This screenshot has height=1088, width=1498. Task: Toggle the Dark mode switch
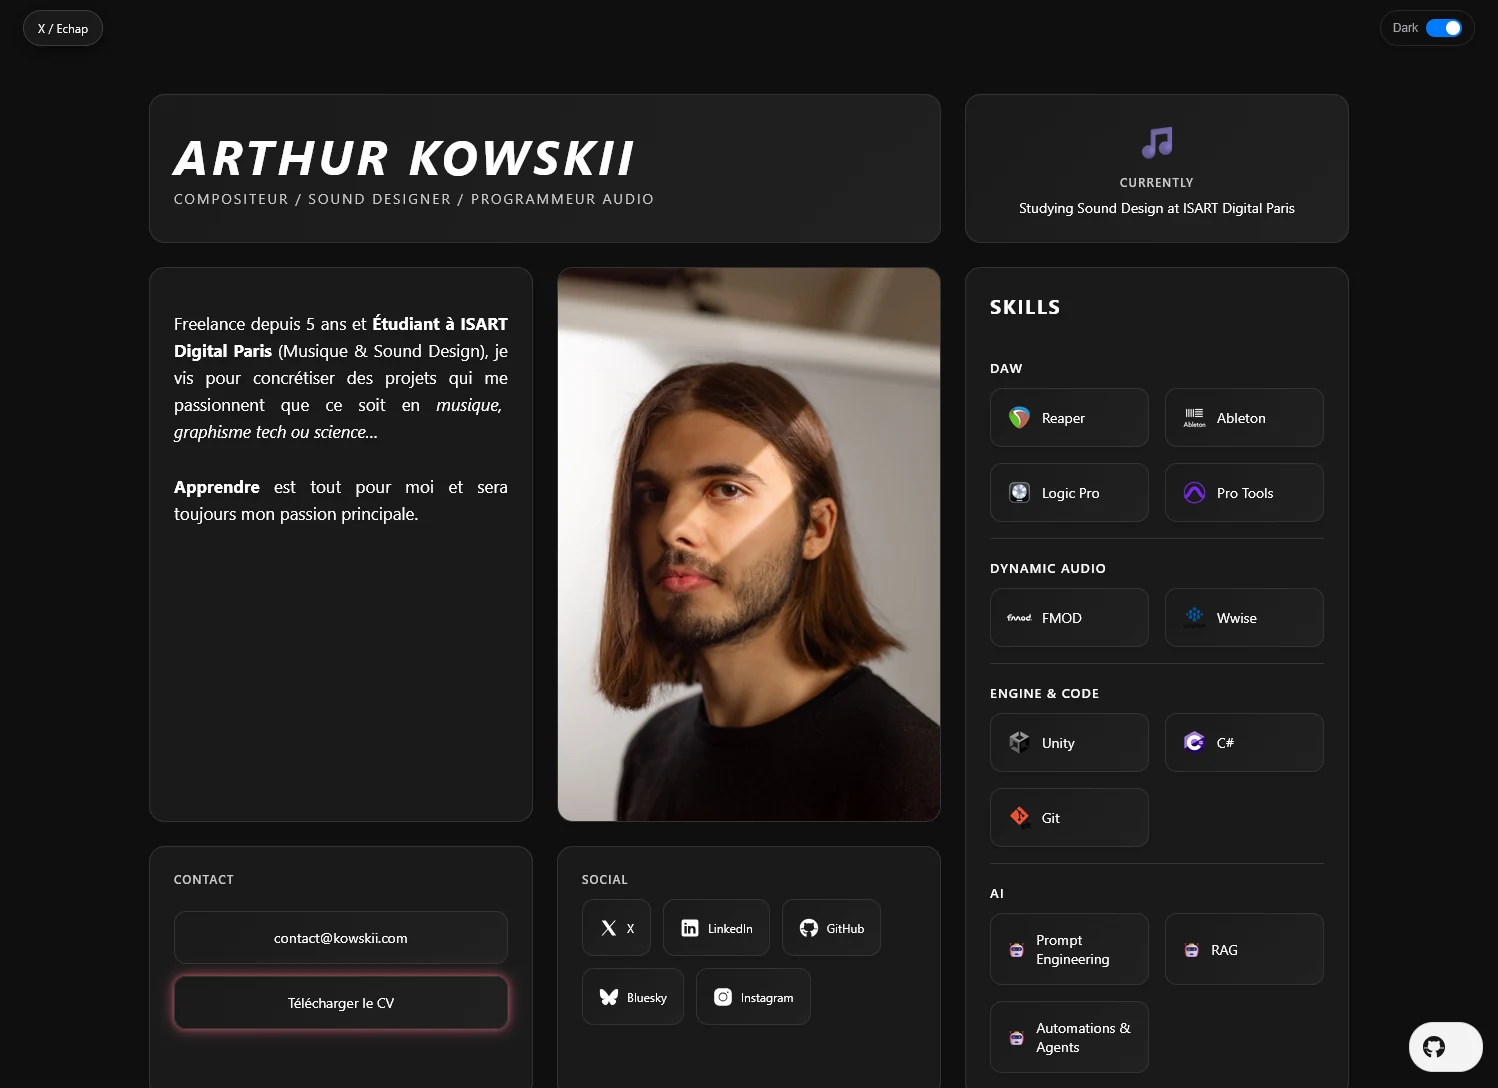[1443, 28]
